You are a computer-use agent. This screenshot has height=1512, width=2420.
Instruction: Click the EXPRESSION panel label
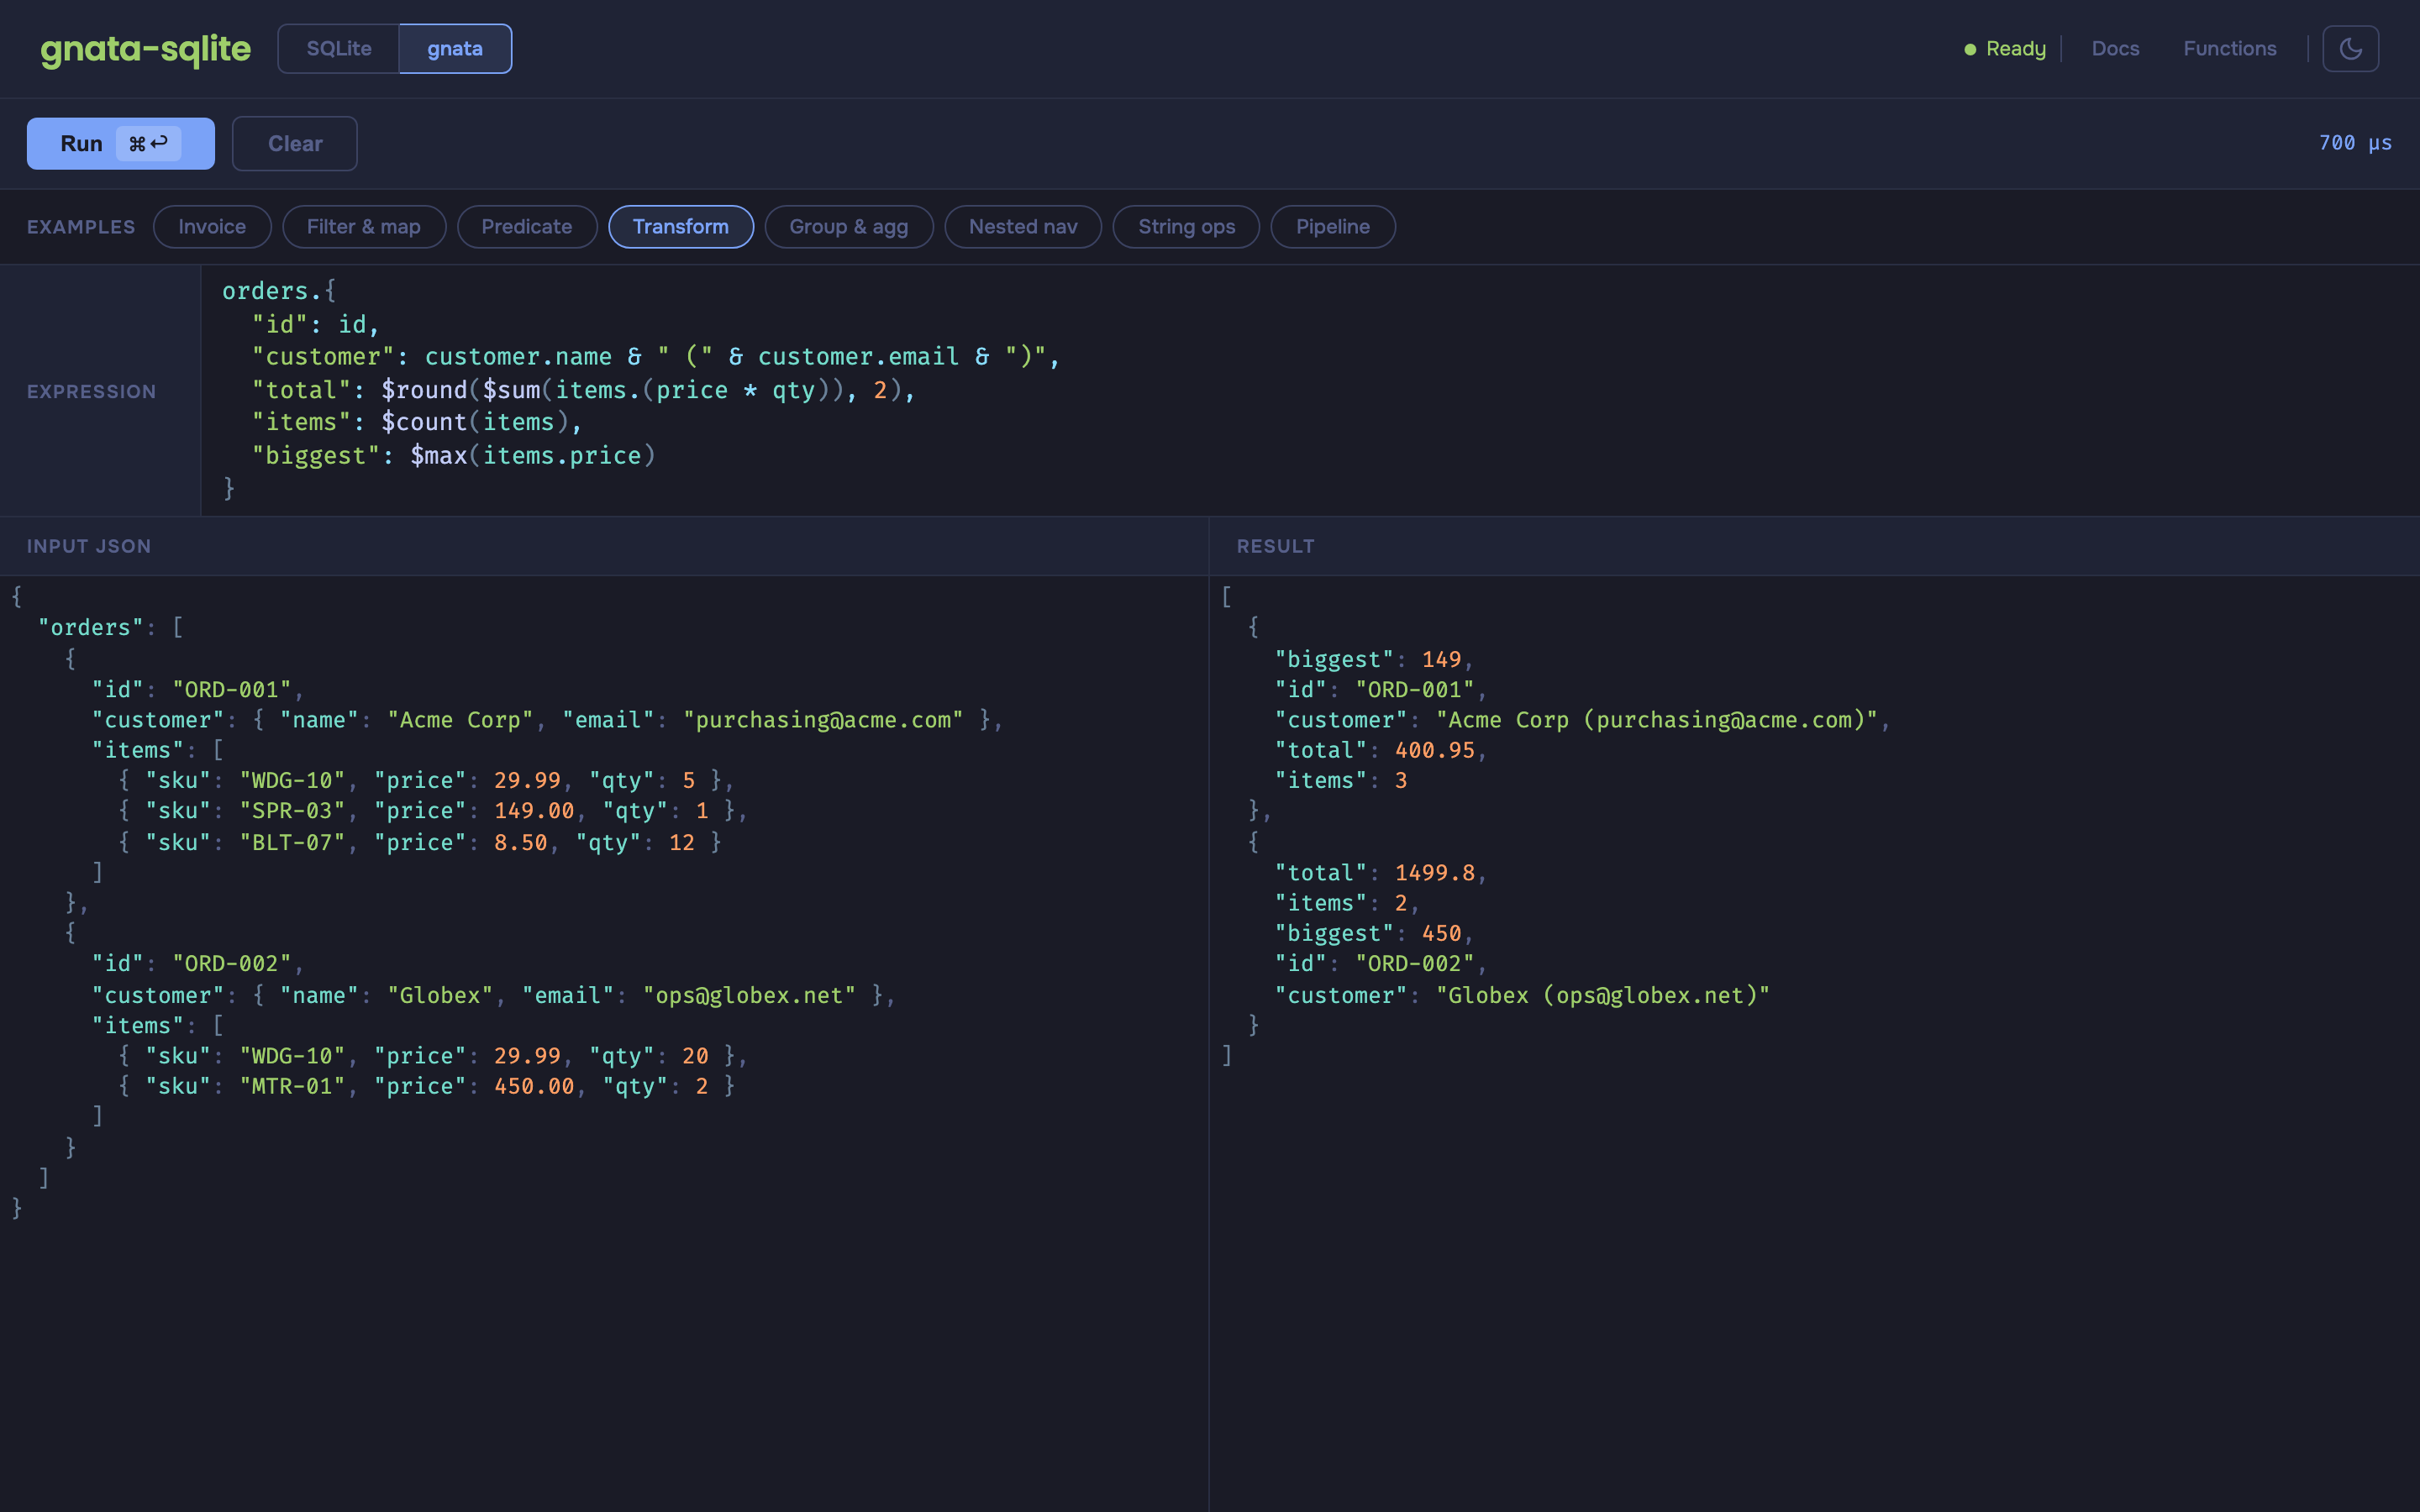point(92,391)
